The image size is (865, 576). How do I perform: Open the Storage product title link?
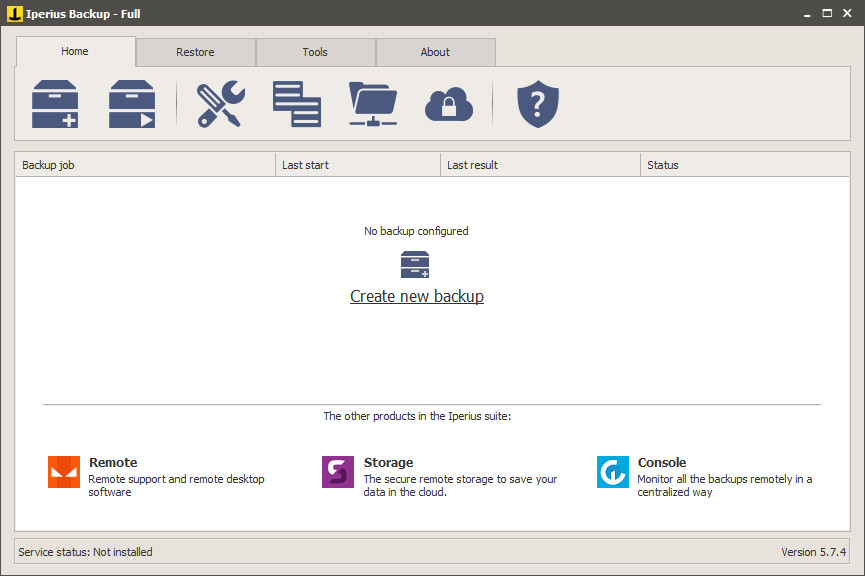pyautogui.click(x=388, y=462)
